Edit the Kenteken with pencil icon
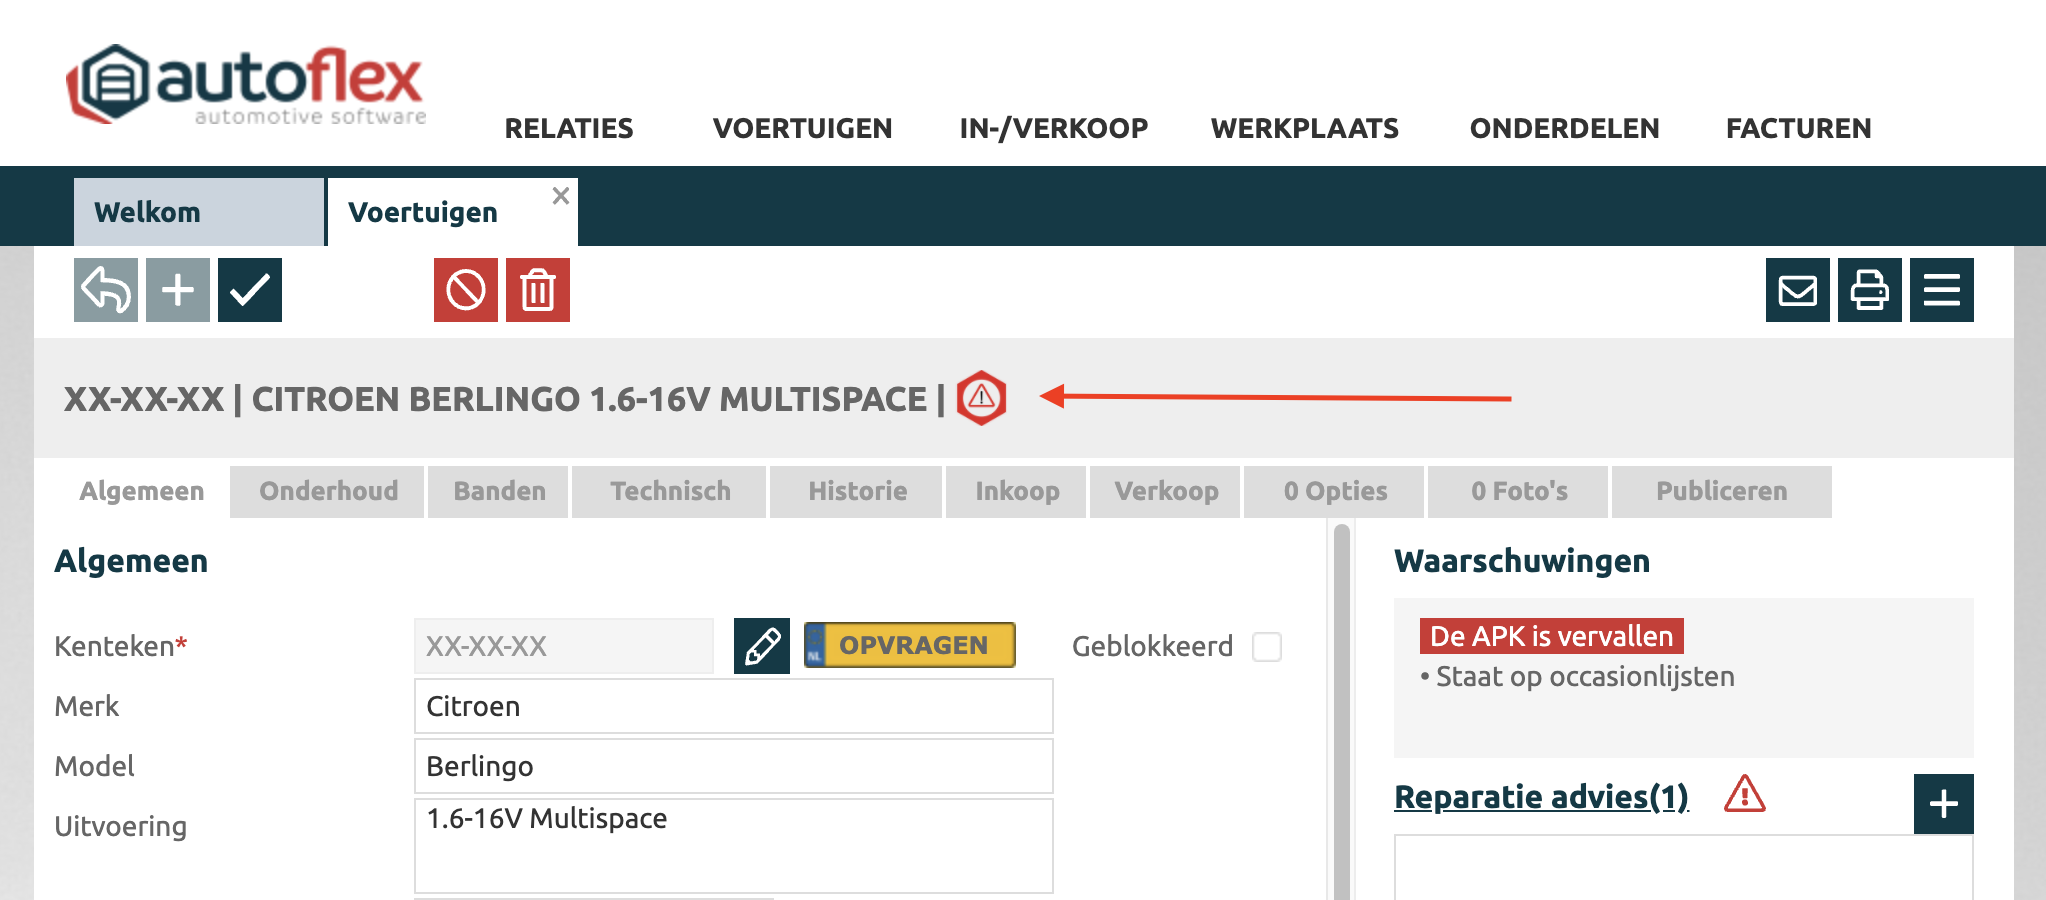This screenshot has height=900, width=2046. click(762, 646)
